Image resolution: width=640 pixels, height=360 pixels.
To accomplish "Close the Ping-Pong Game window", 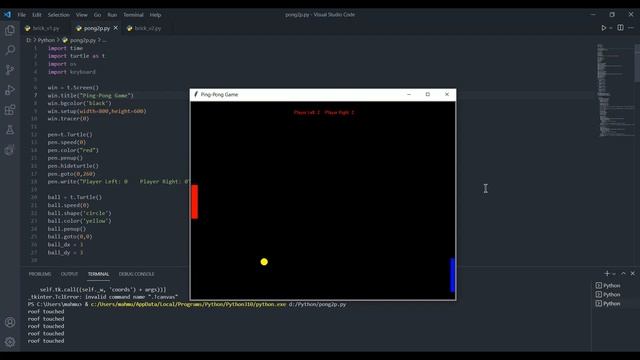I will click(x=447, y=94).
